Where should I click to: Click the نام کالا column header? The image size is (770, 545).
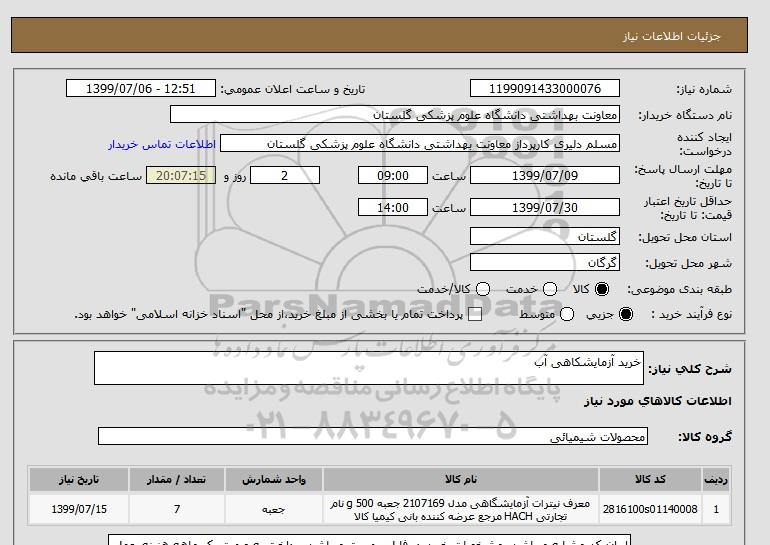pyautogui.click(x=461, y=479)
